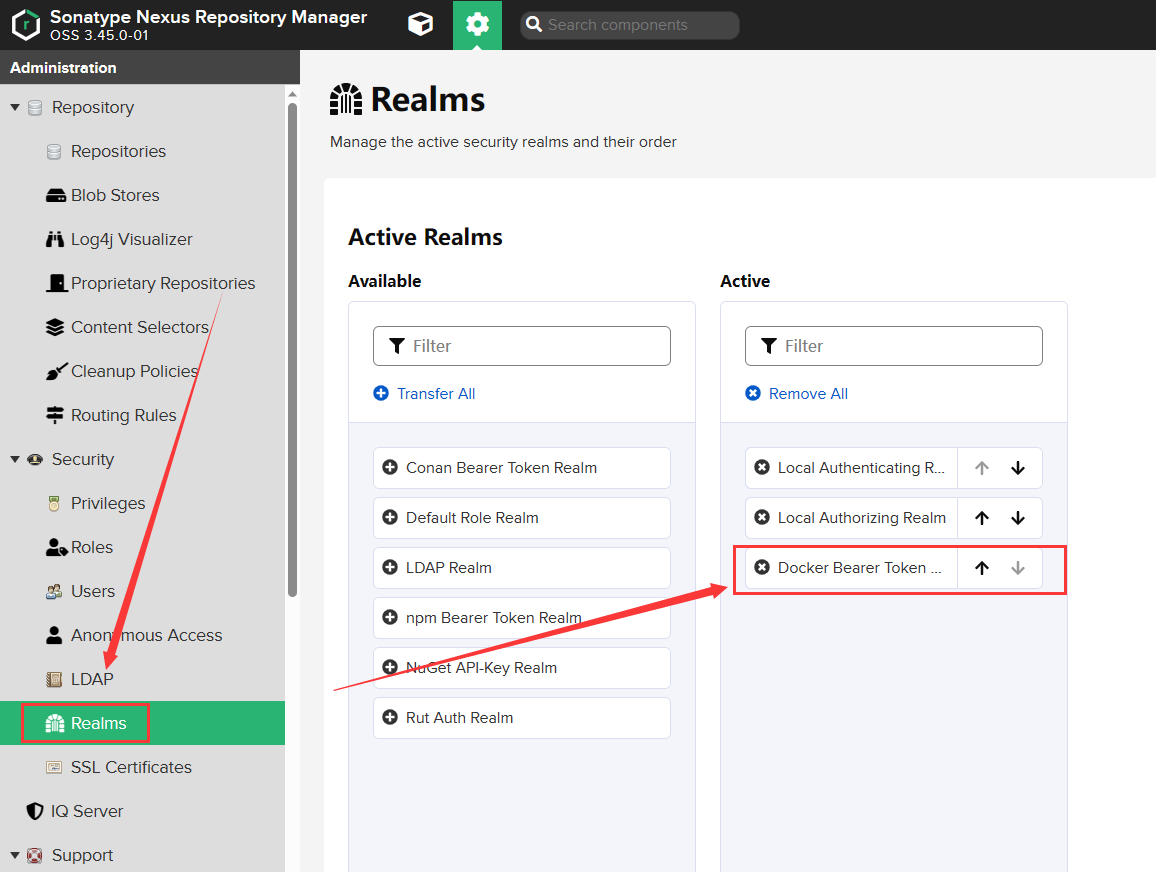
Task: Open Privileges page
Action: 108,503
